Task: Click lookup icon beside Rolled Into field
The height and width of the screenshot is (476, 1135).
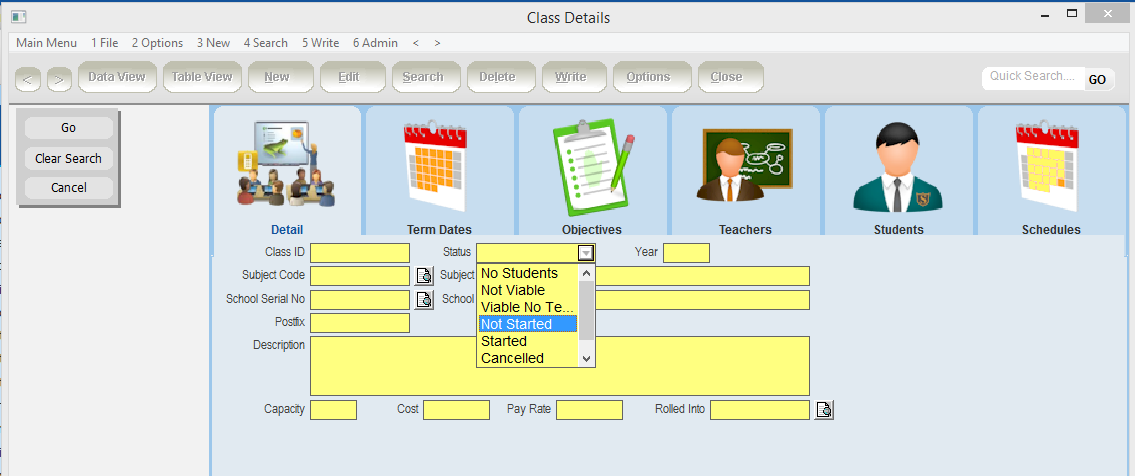Action: 823,410
